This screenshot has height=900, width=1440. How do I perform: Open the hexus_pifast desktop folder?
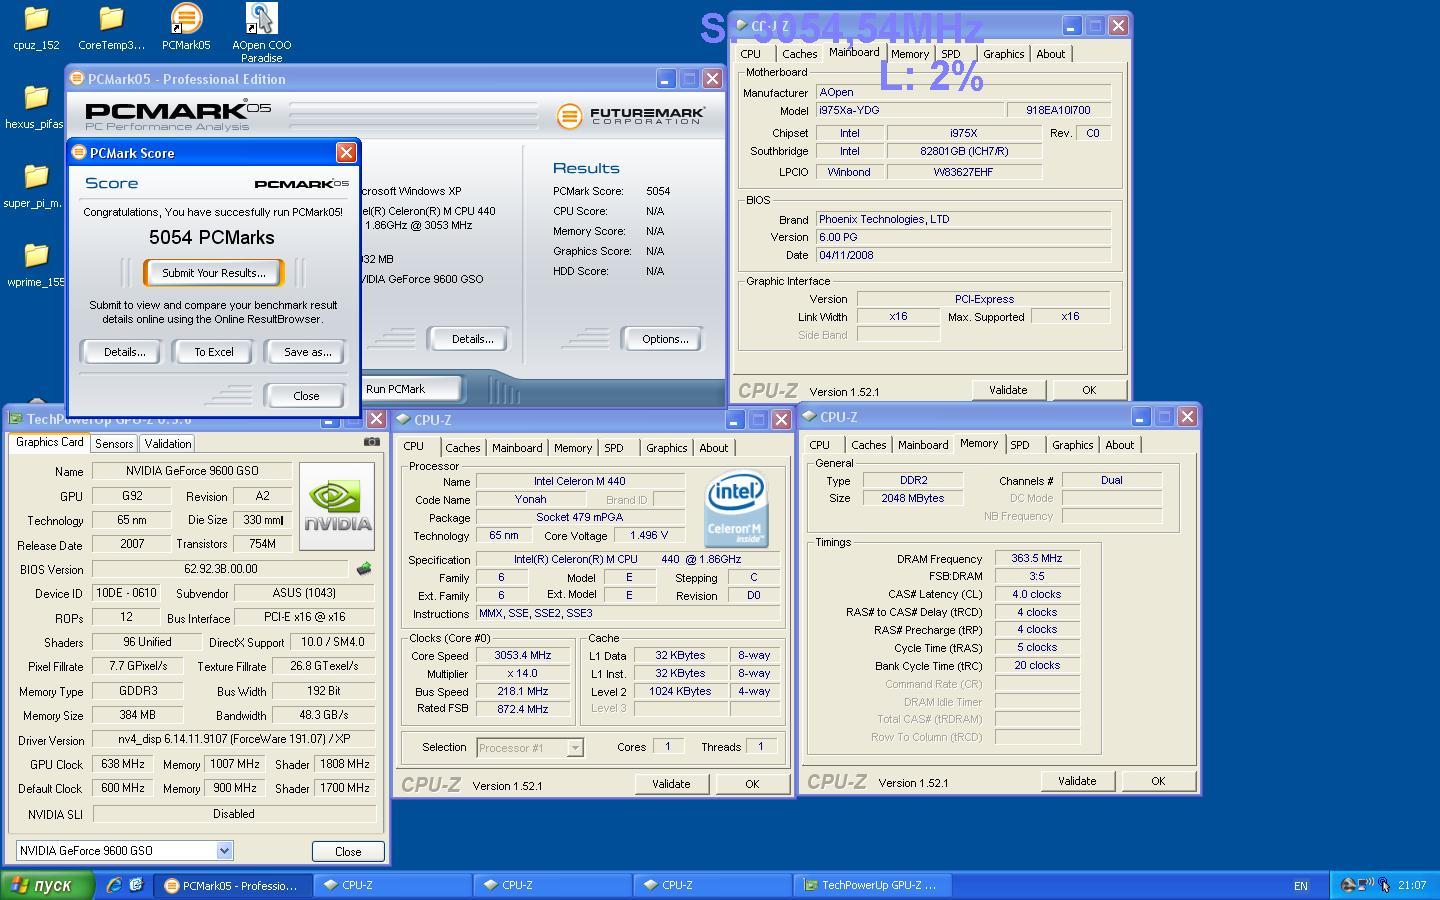coord(36,107)
